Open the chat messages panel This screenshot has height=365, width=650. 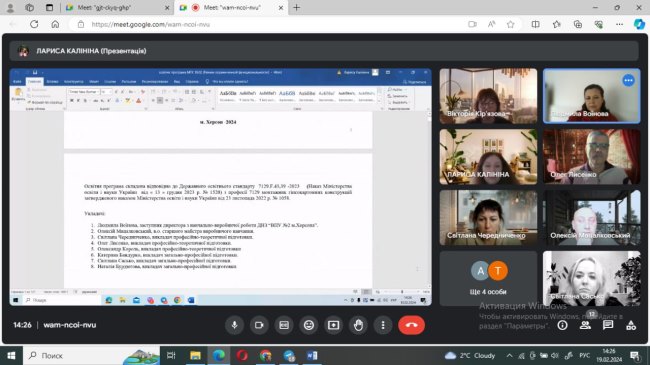608,325
